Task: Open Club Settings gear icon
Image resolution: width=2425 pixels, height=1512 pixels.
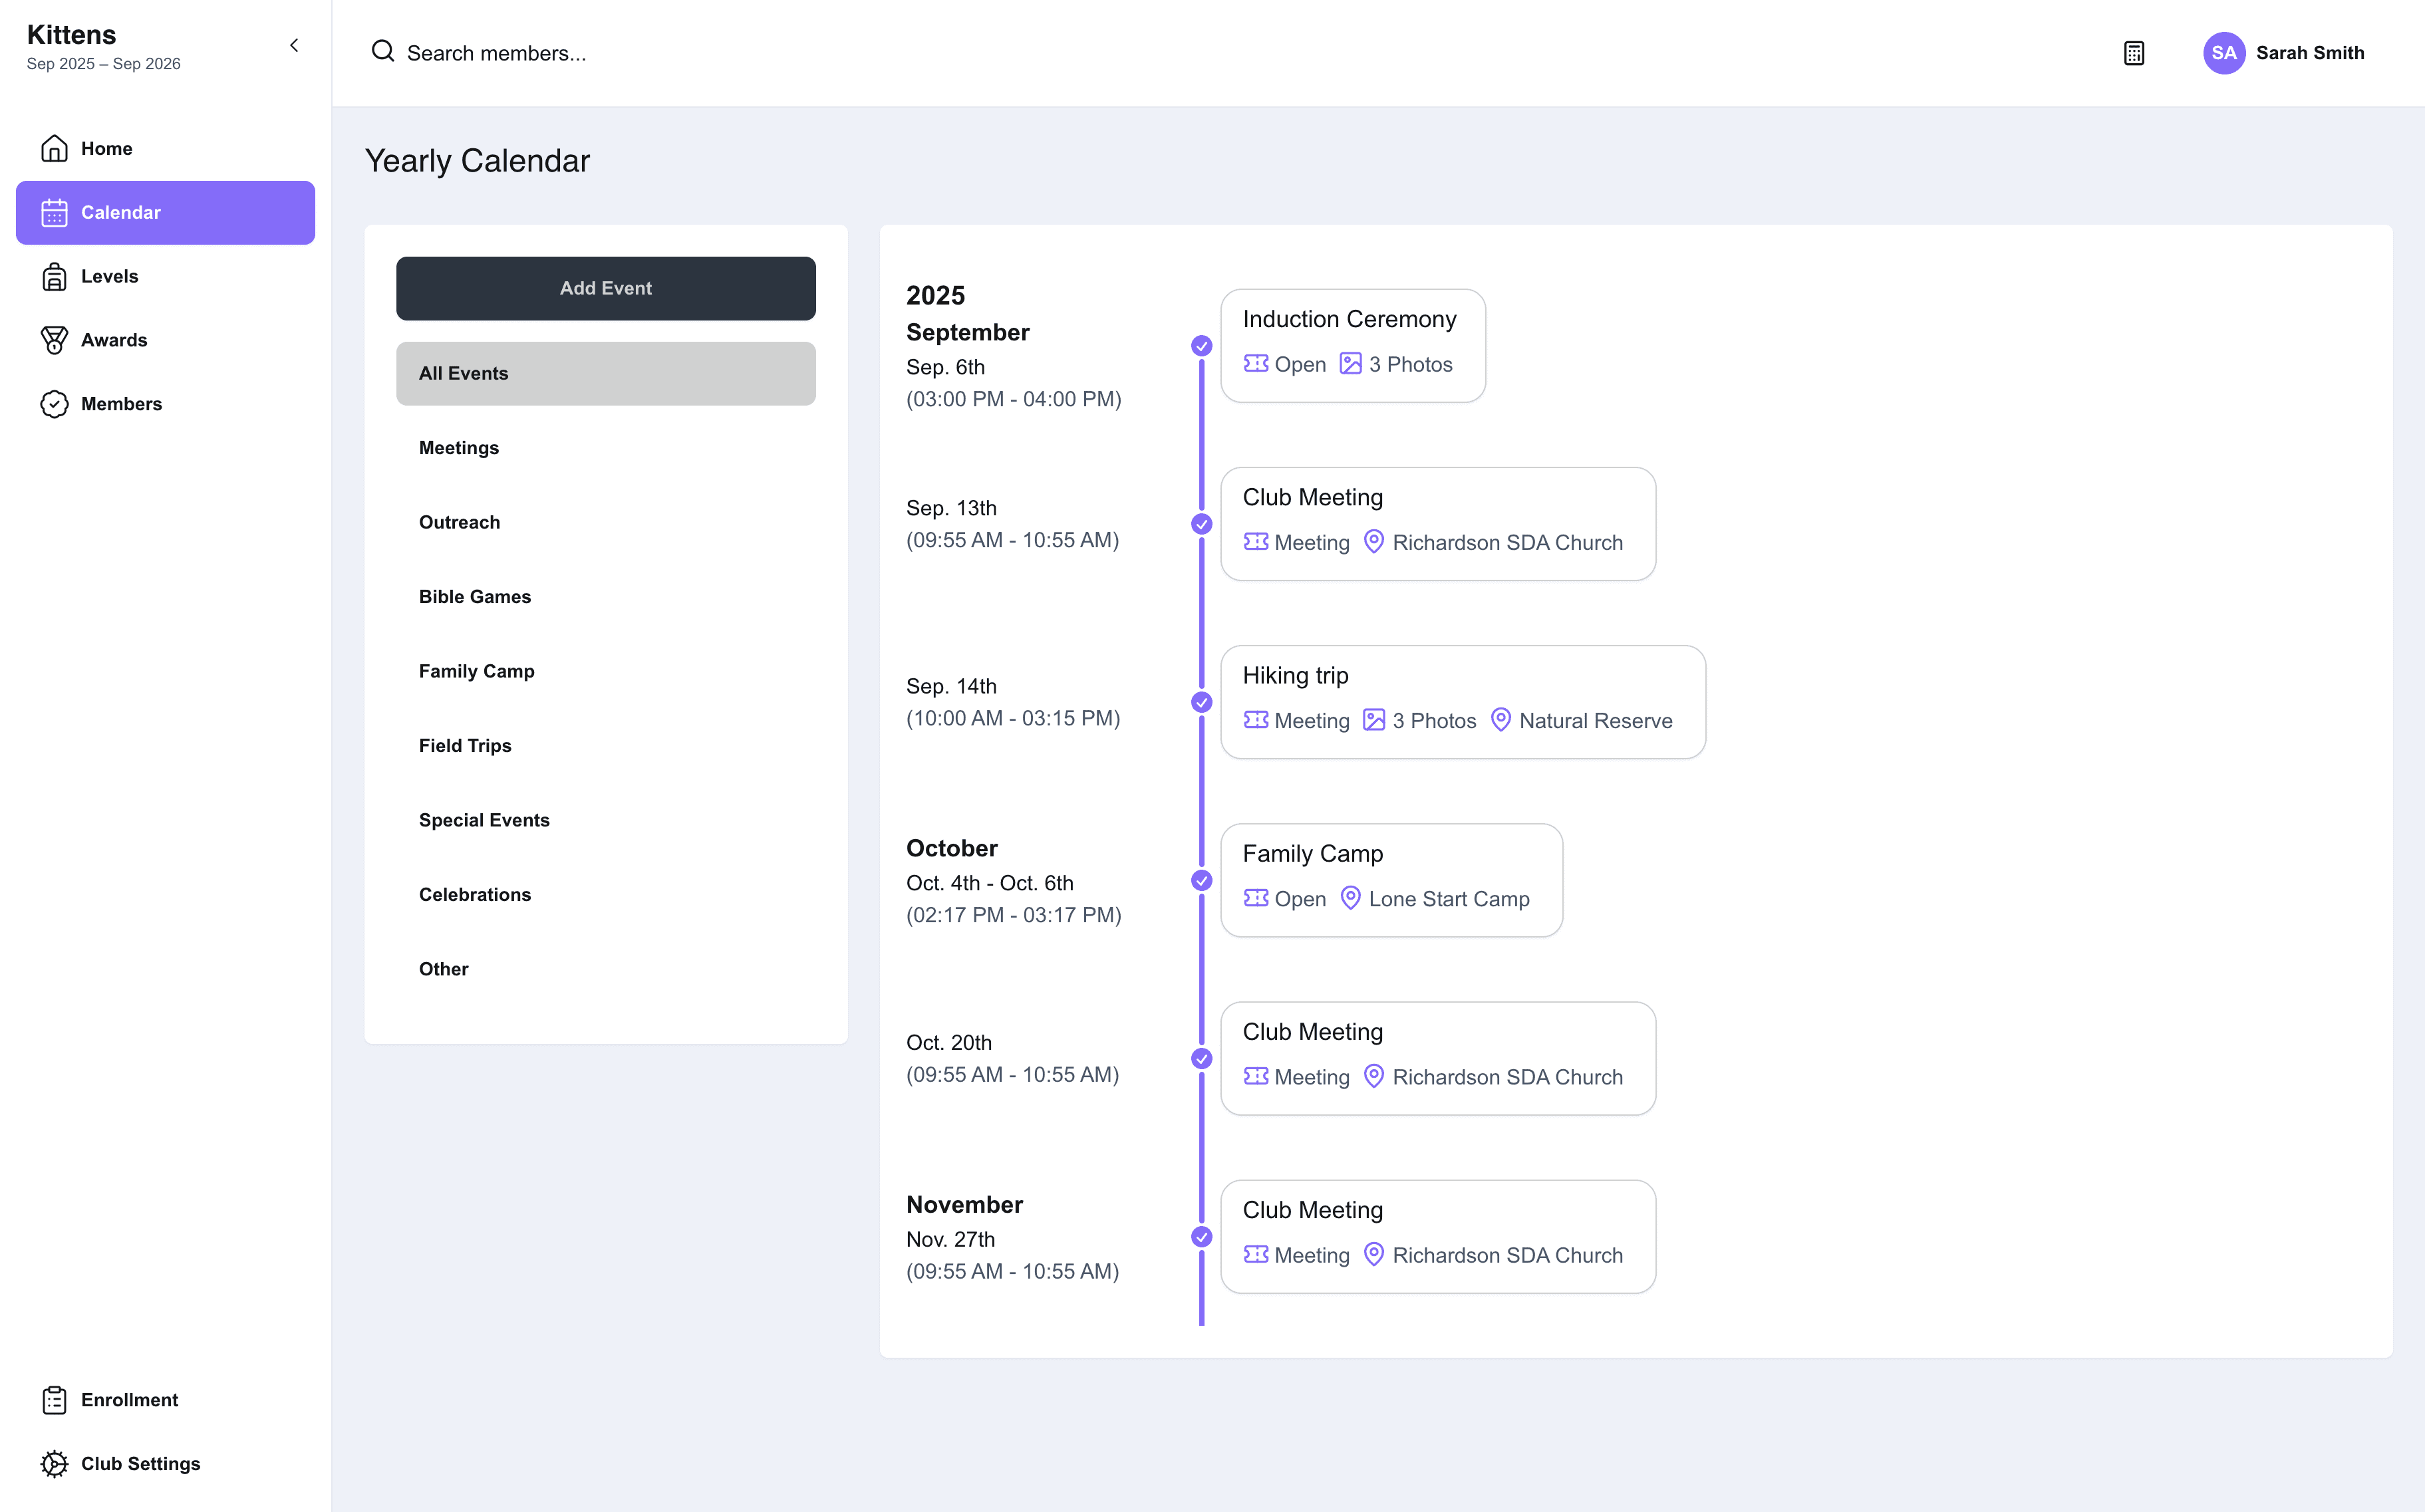Action: pyautogui.click(x=54, y=1464)
